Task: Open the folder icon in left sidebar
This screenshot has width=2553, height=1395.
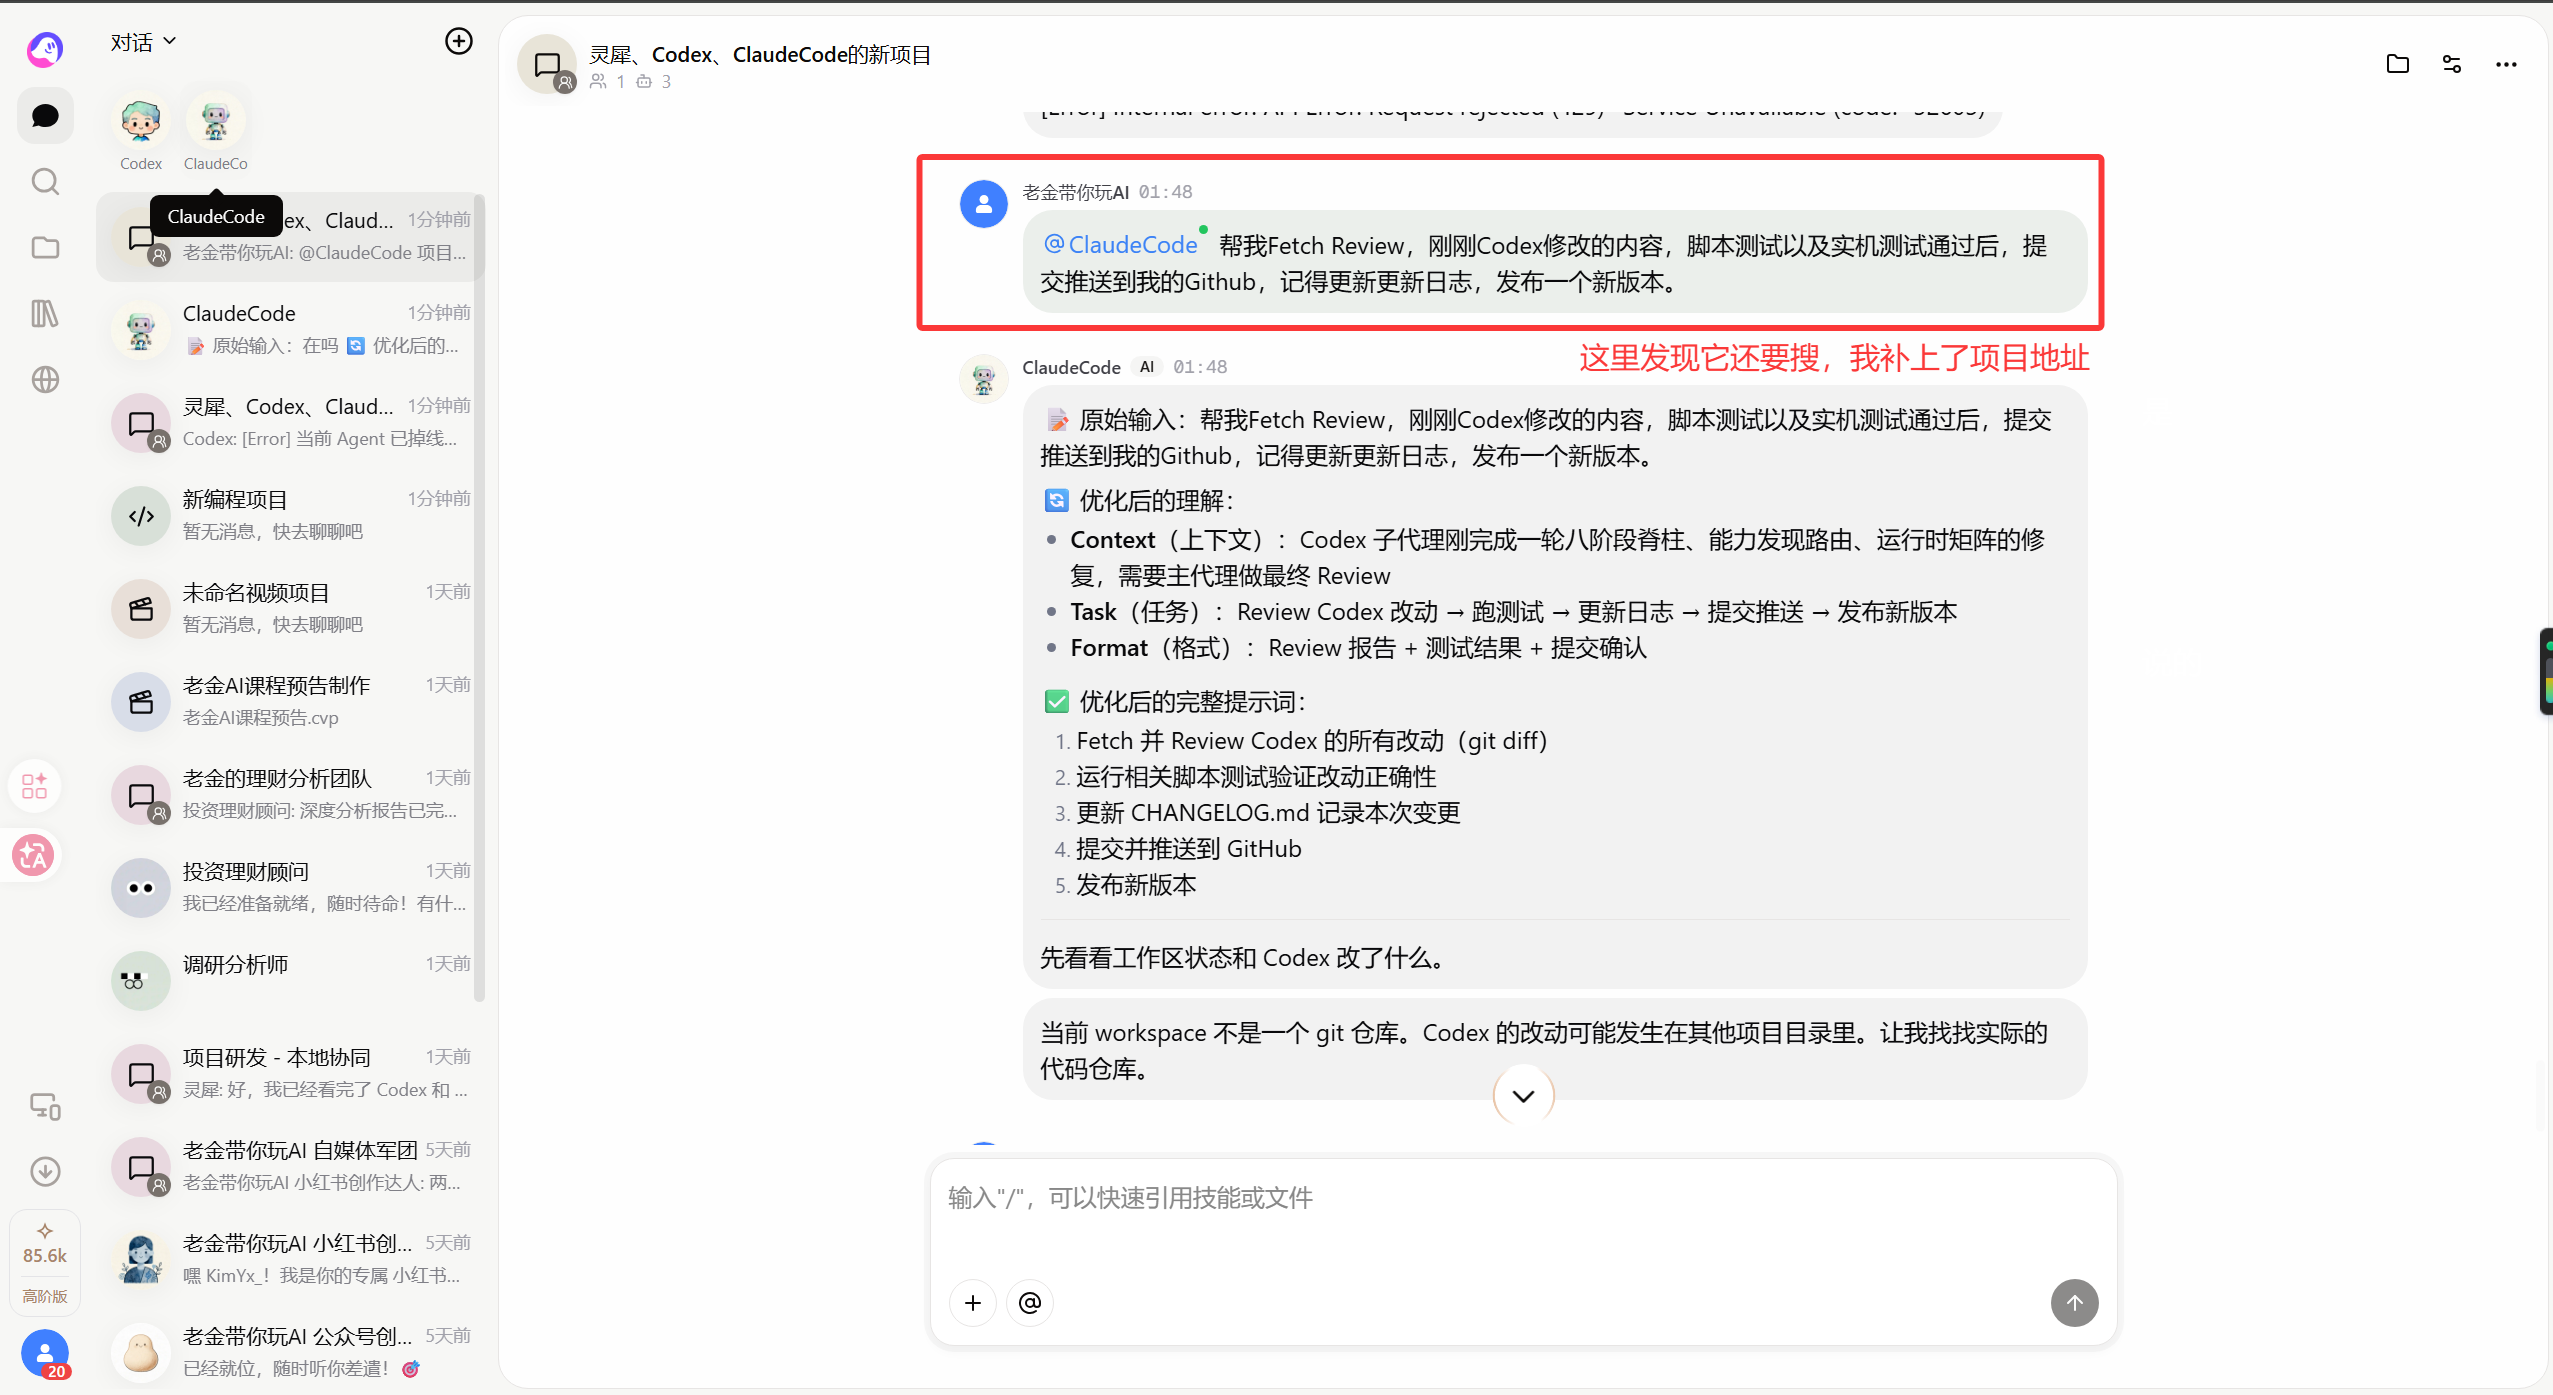Action: [45, 248]
